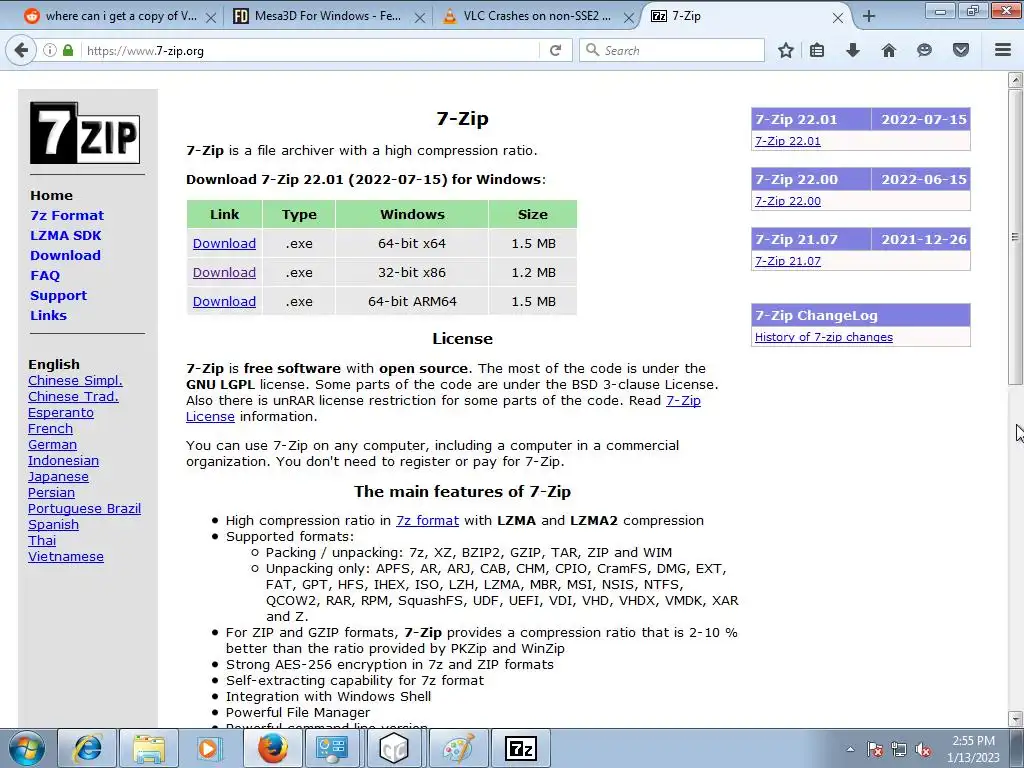Open 7z Format sidebar link

[x=67, y=216]
